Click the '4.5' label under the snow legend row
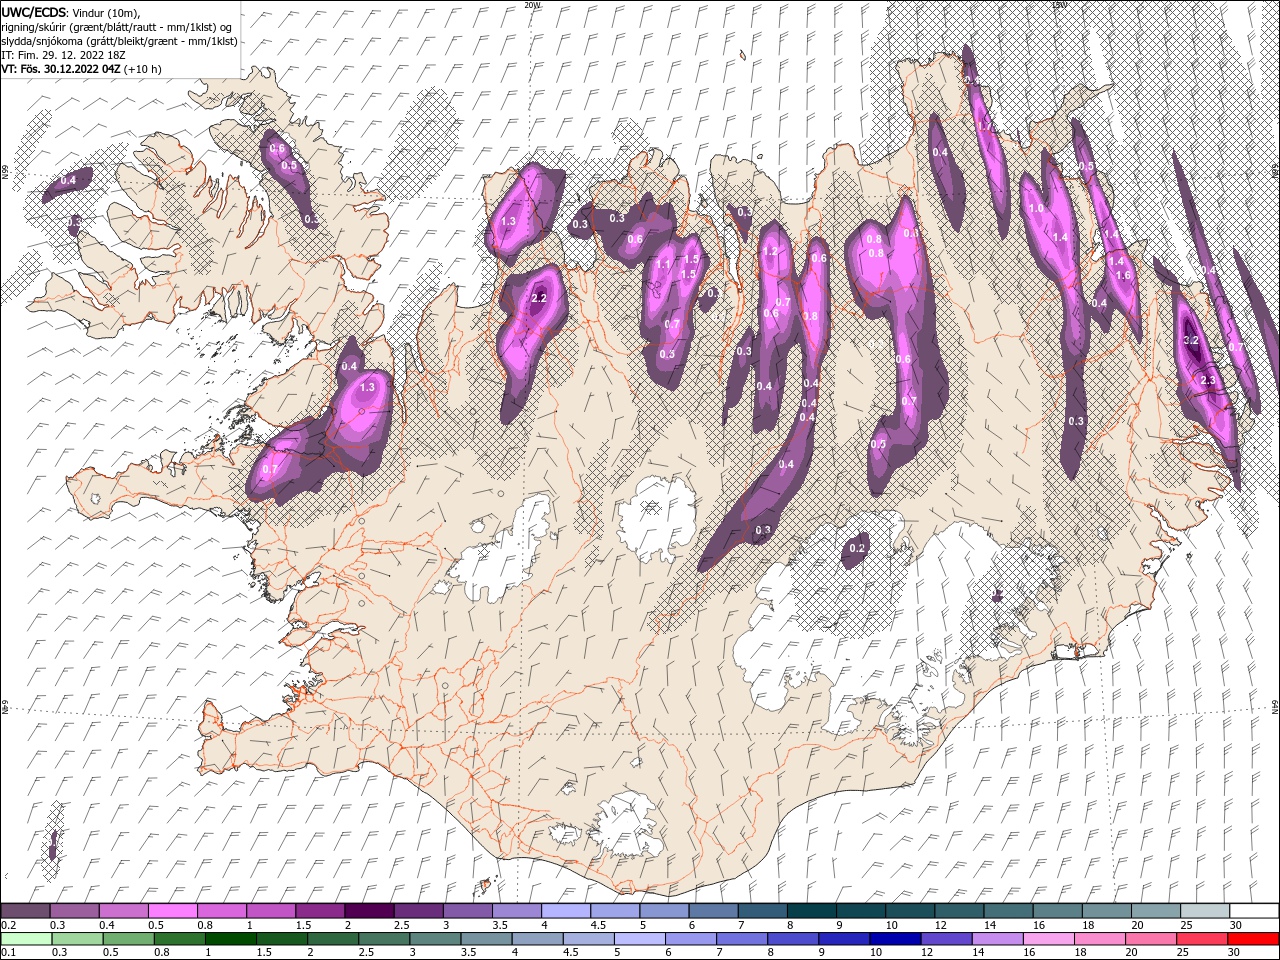Image resolution: width=1280 pixels, height=960 pixels. point(598,925)
